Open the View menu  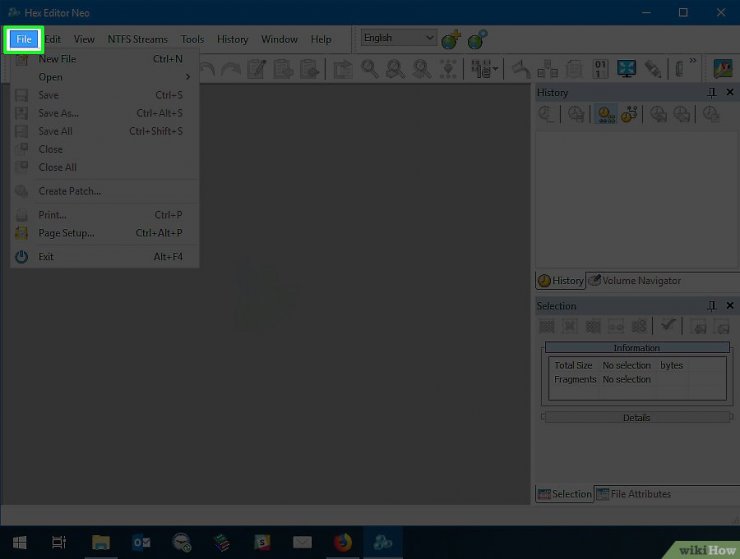pyautogui.click(x=84, y=39)
